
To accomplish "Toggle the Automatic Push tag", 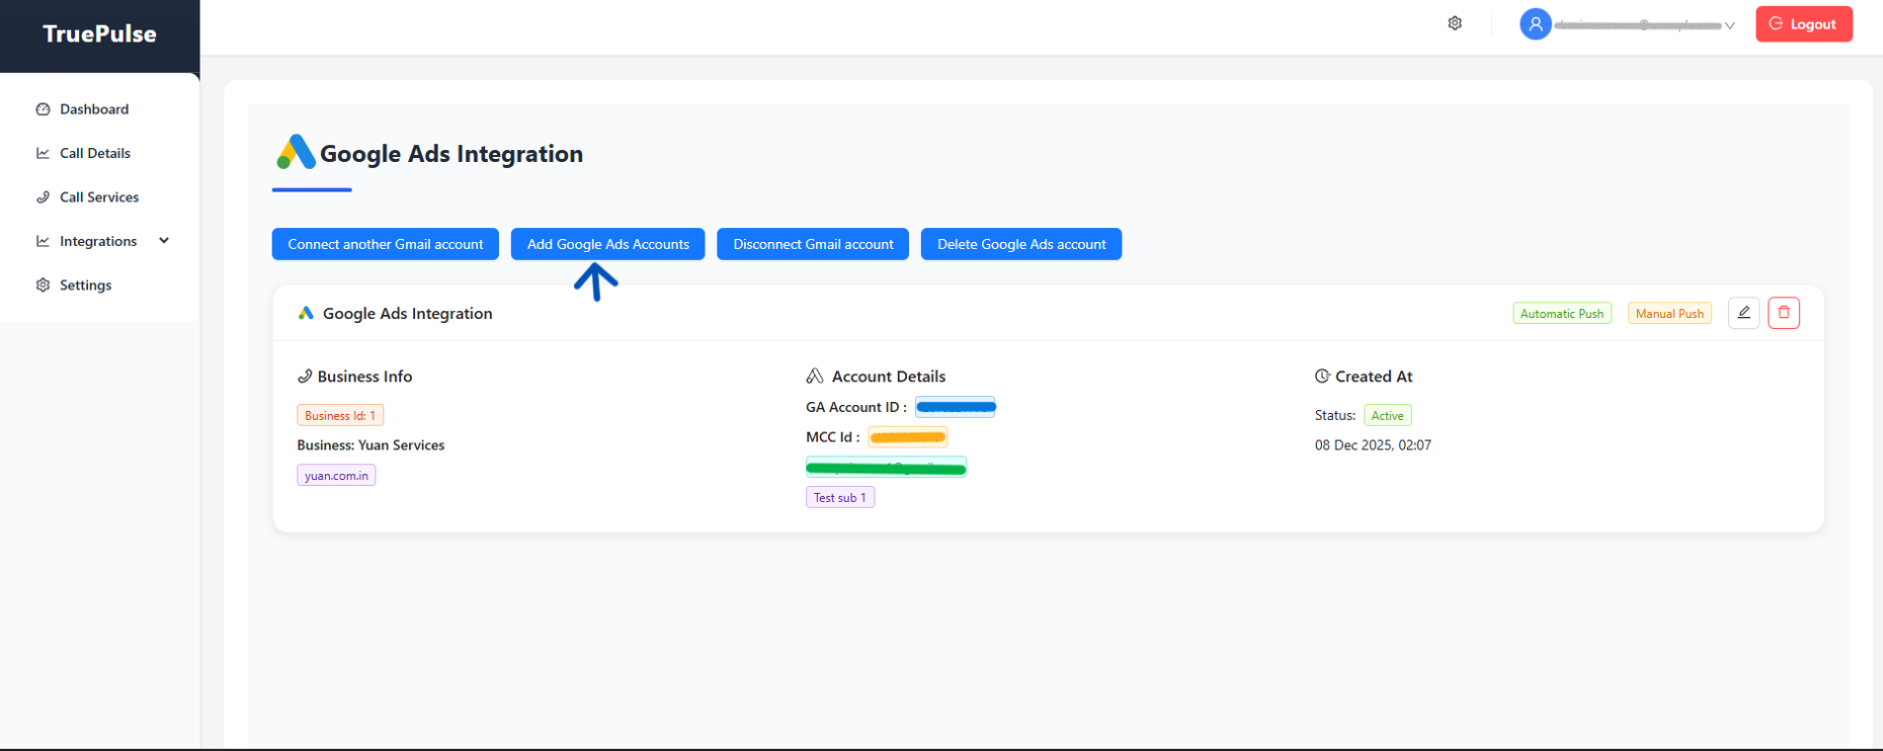I will pos(1561,313).
